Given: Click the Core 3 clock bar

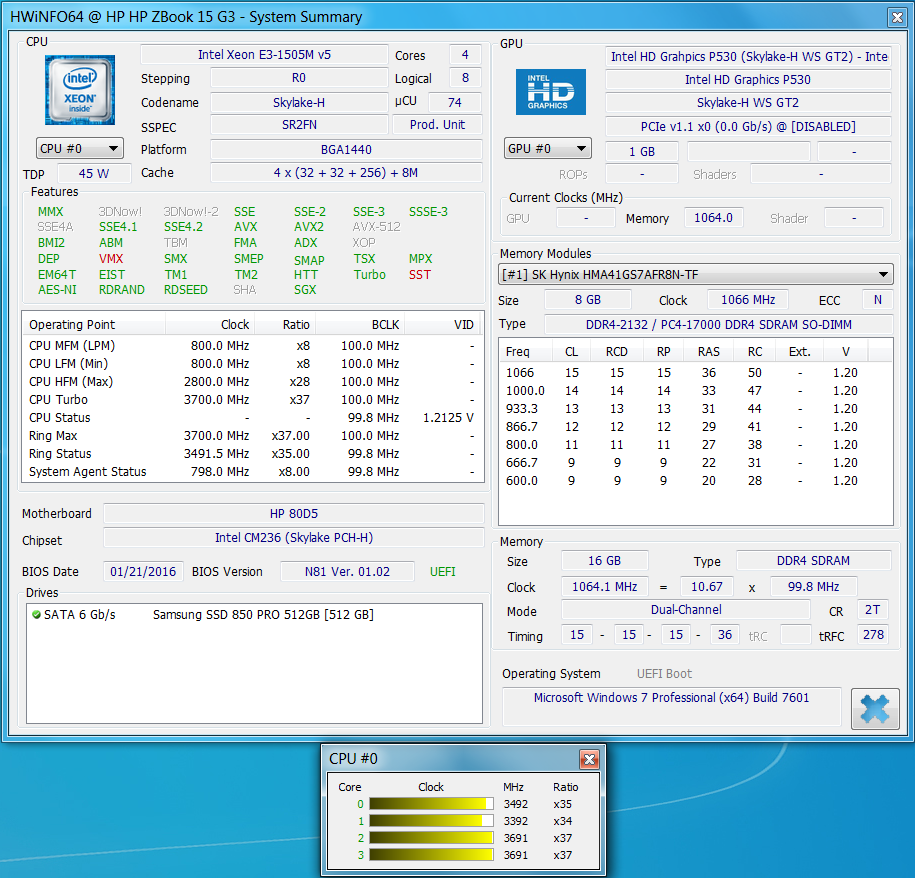Looking at the screenshot, I should click(x=431, y=855).
